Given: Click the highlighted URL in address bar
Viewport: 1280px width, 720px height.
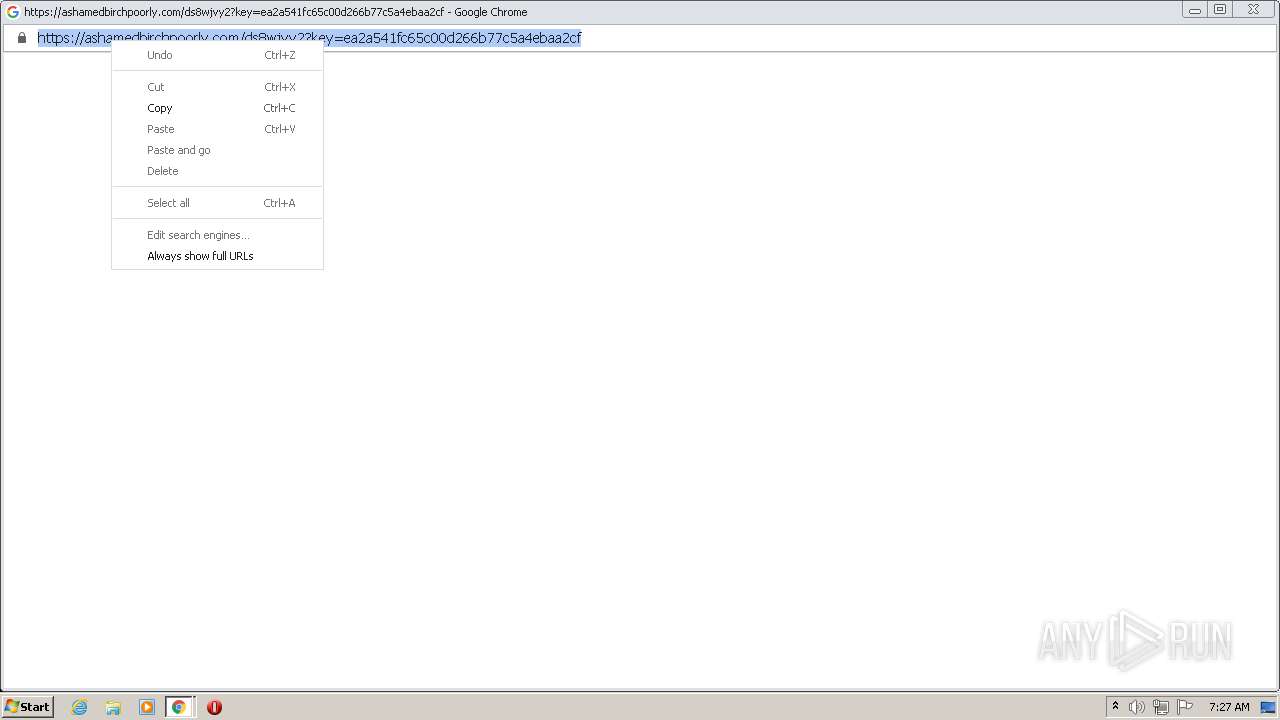Looking at the screenshot, I should point(309,38).
